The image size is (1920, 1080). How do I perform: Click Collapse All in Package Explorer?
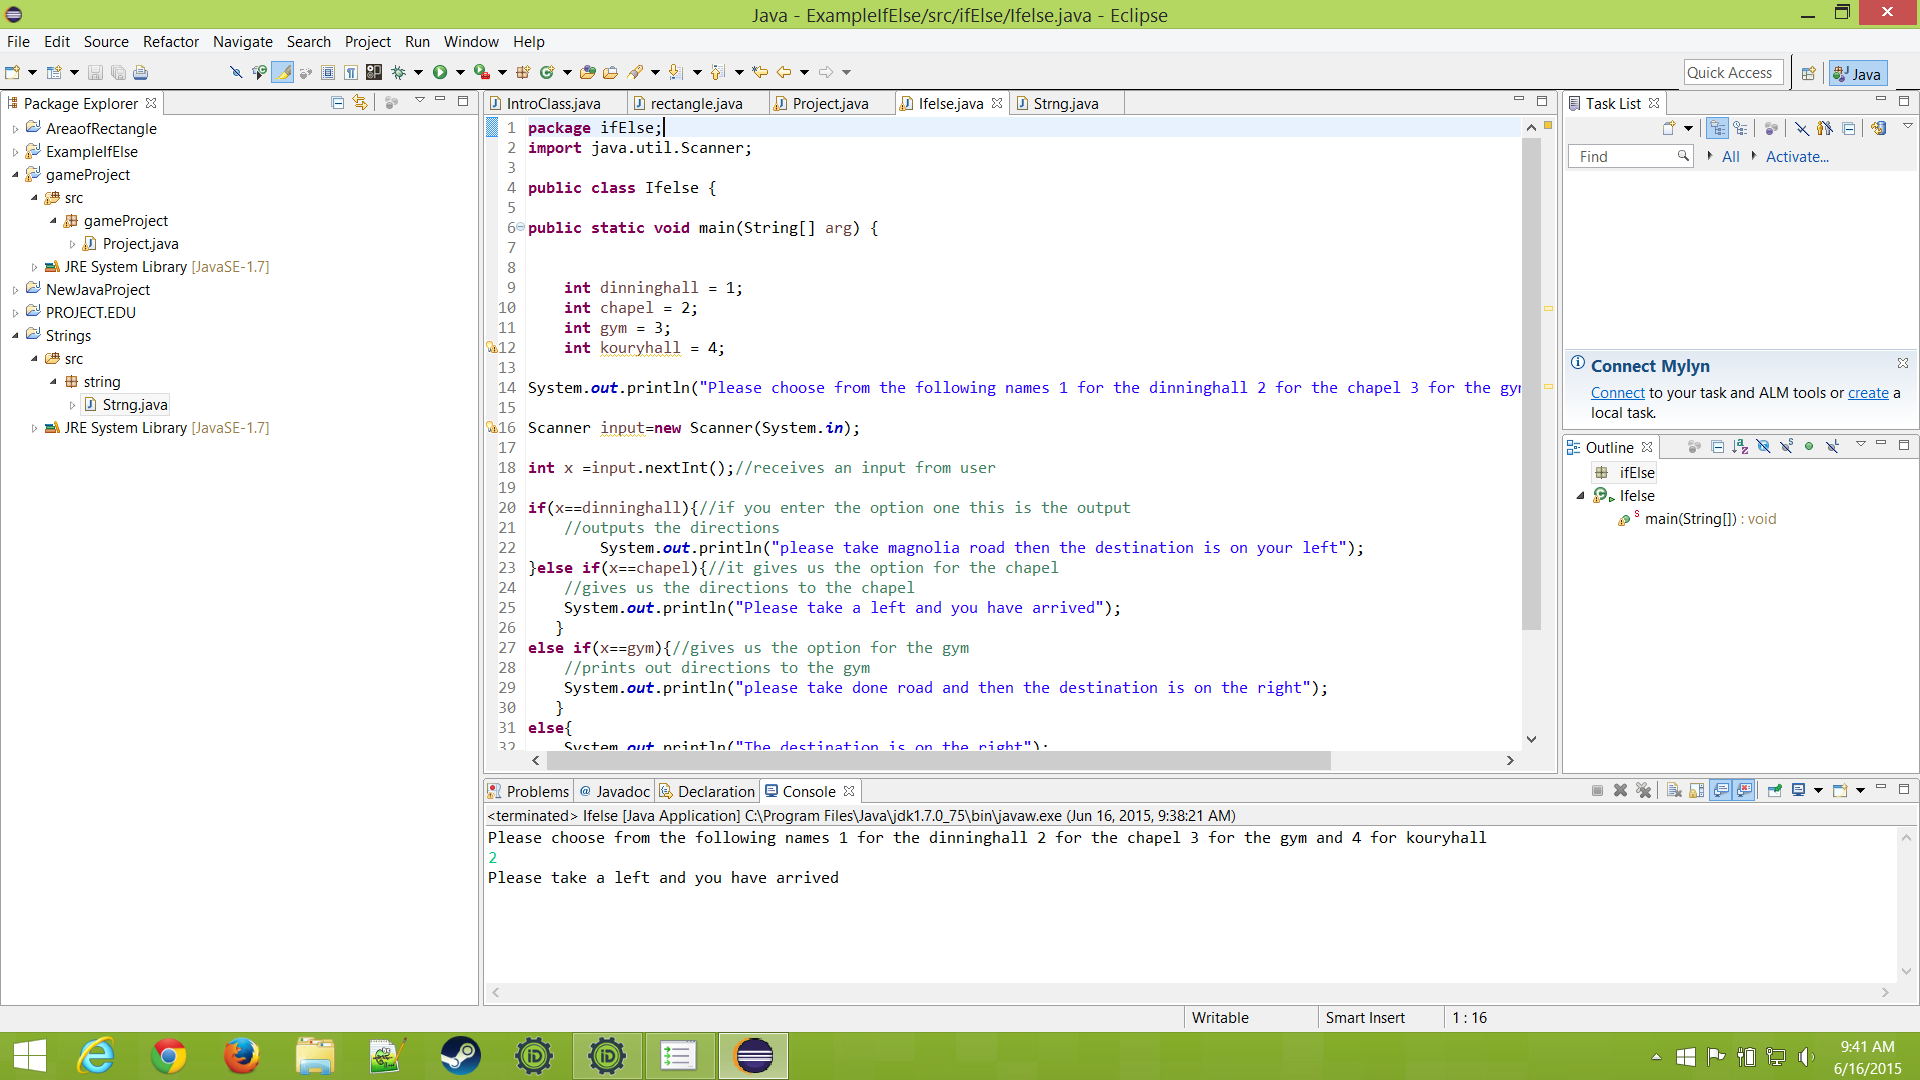[337, 102]
